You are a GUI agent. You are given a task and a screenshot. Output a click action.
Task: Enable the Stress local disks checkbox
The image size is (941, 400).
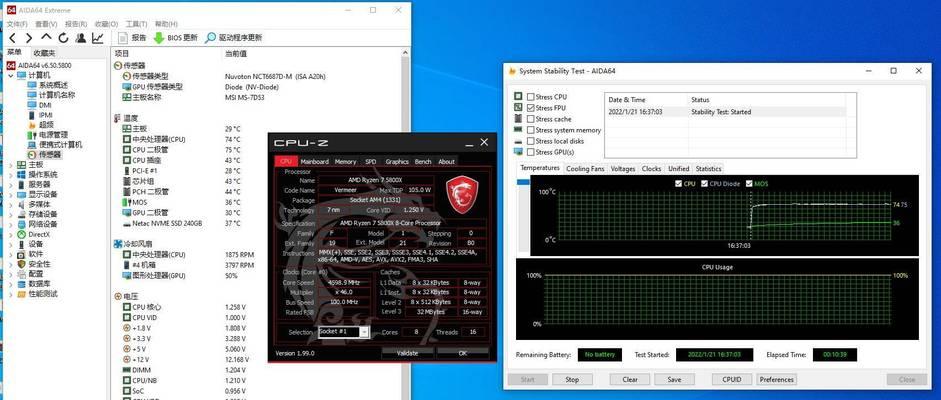[x=531, y=141]
